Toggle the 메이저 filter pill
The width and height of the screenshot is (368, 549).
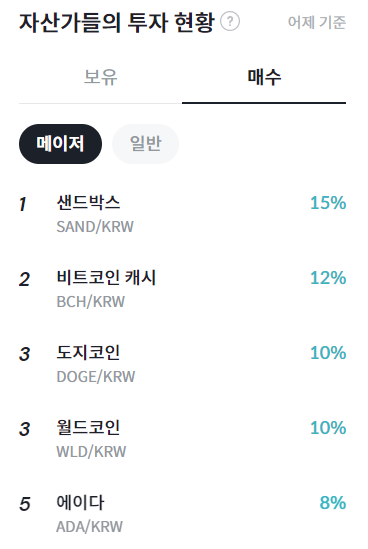[x=60, y=144]
